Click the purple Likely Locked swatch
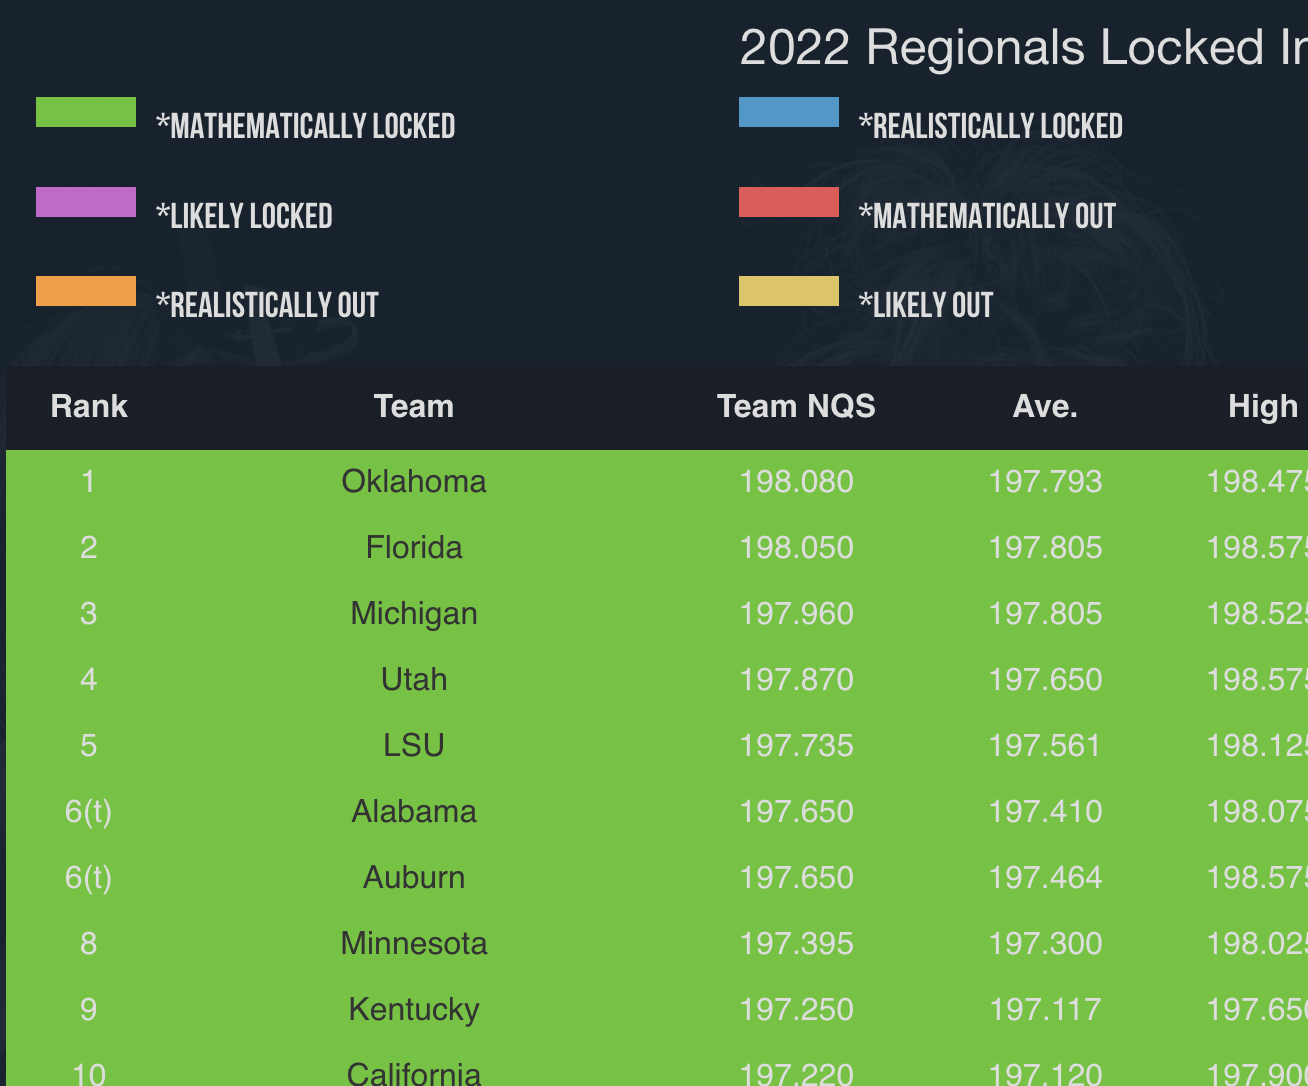 [x=86, y=202]
